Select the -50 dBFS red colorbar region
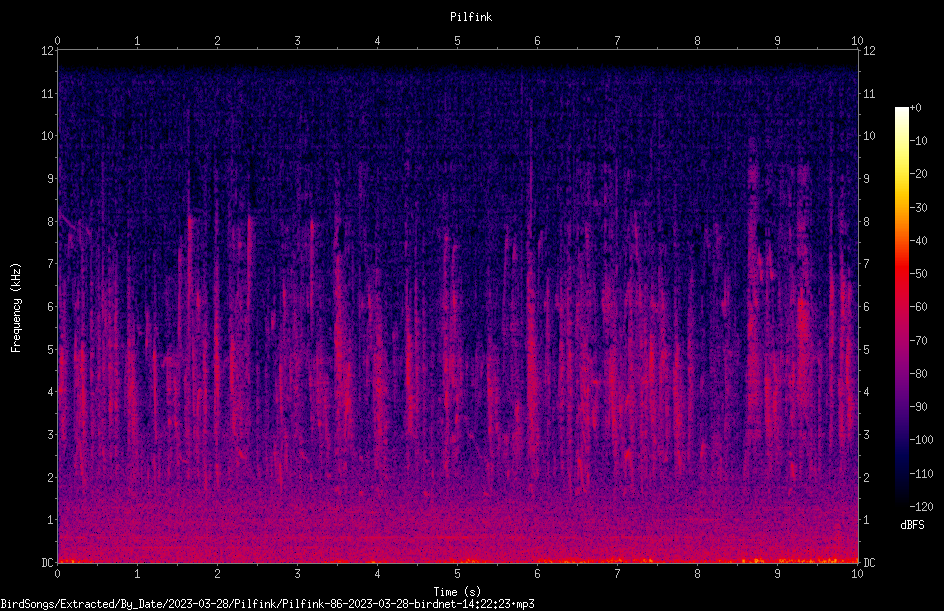 [901, 273]
